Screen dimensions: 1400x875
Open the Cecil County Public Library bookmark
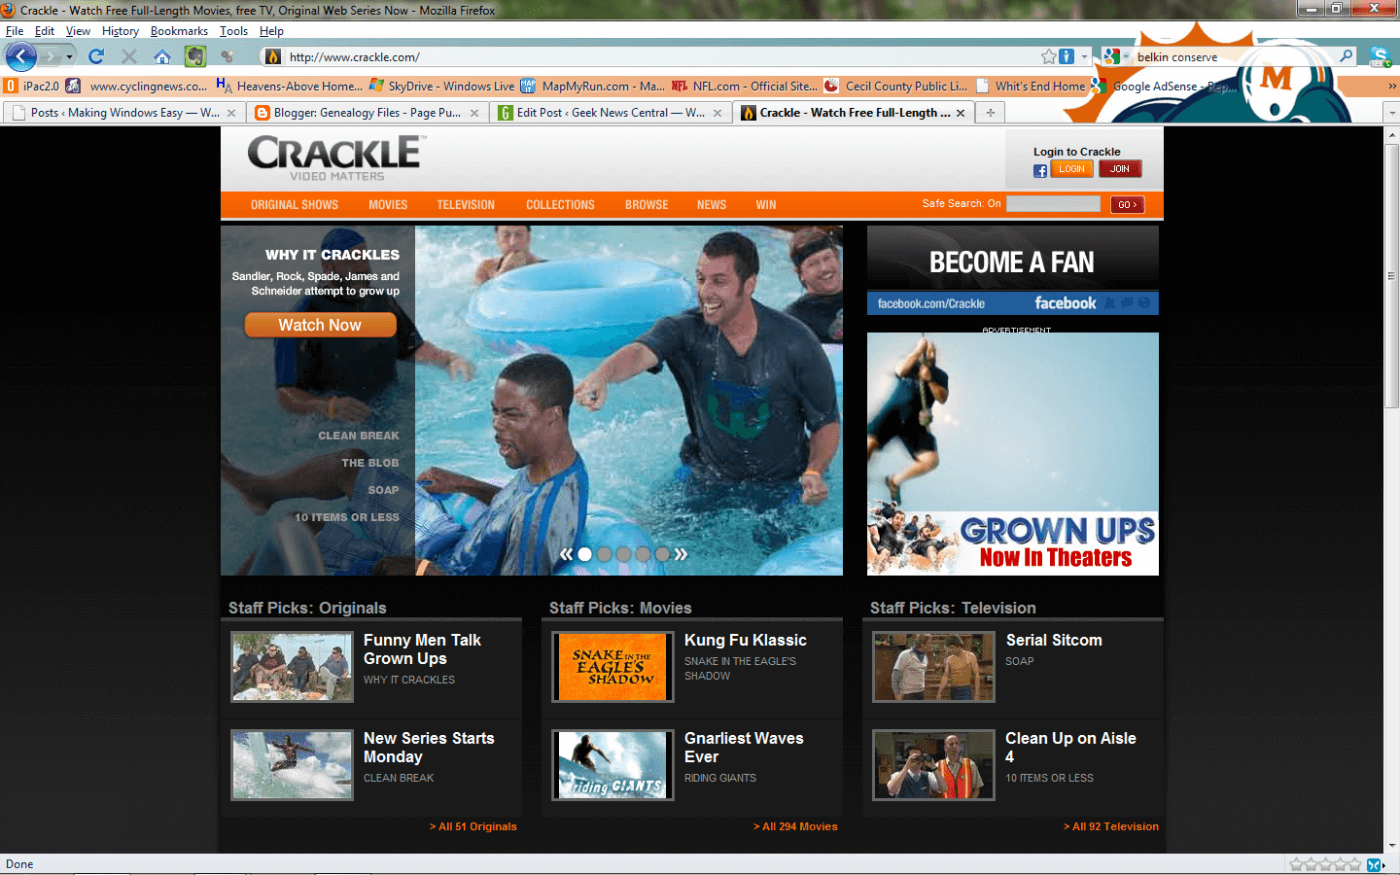coord(897,86)
